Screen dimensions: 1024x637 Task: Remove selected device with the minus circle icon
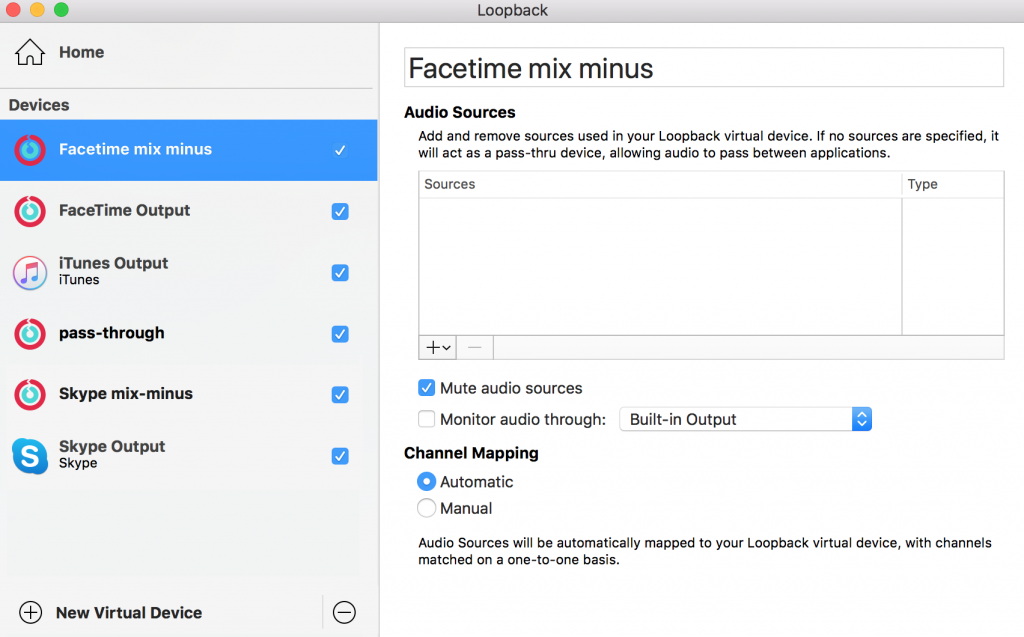click(x=344, y=612)
